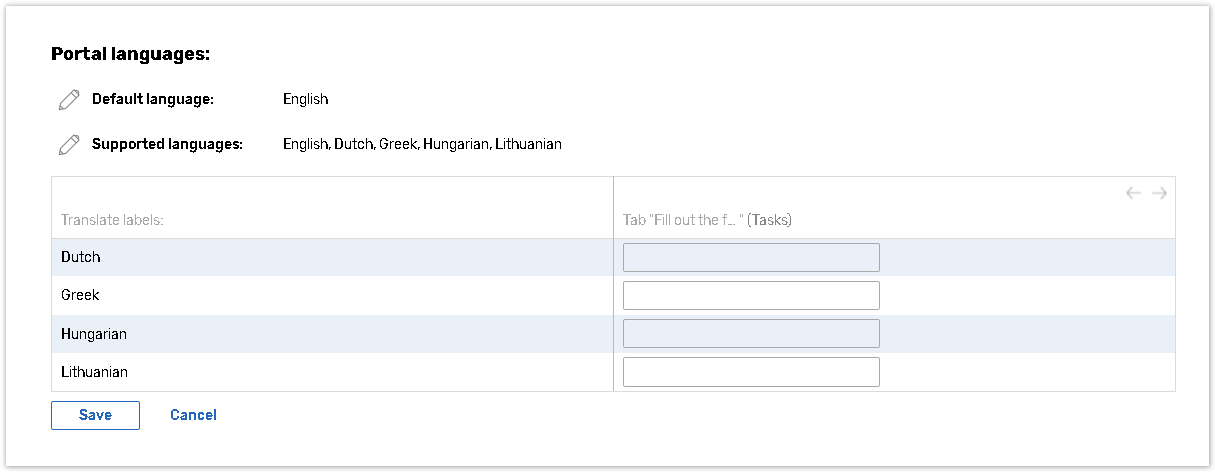Viewport: 1215px width, 472px height.
Task: Select the Hungarian translation input field
Action: pyautogui.click(x=751, y=334)
